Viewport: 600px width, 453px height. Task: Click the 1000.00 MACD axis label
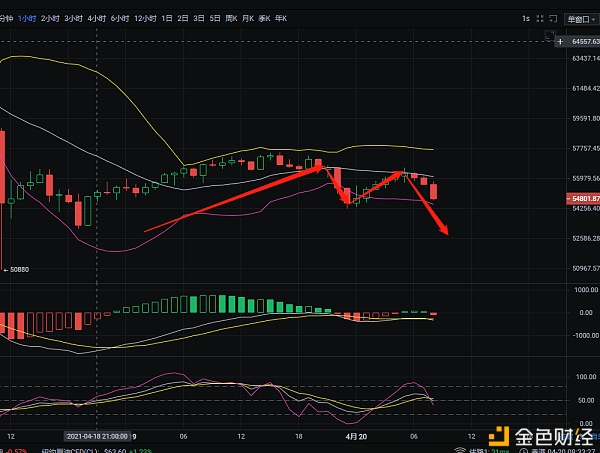click(x=586, y=290)
